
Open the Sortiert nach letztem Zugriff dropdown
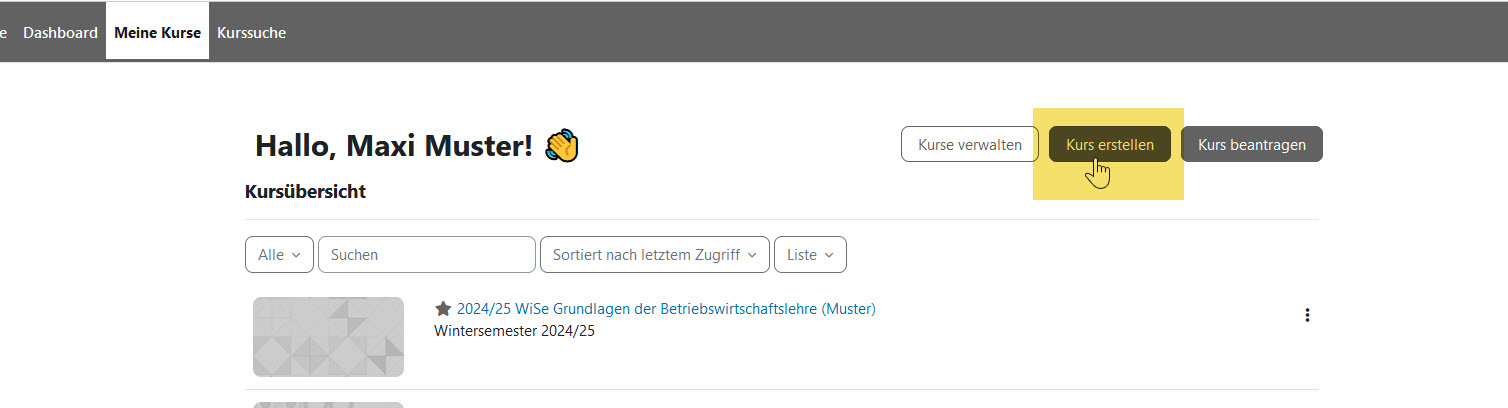click(x=654, y=255)
